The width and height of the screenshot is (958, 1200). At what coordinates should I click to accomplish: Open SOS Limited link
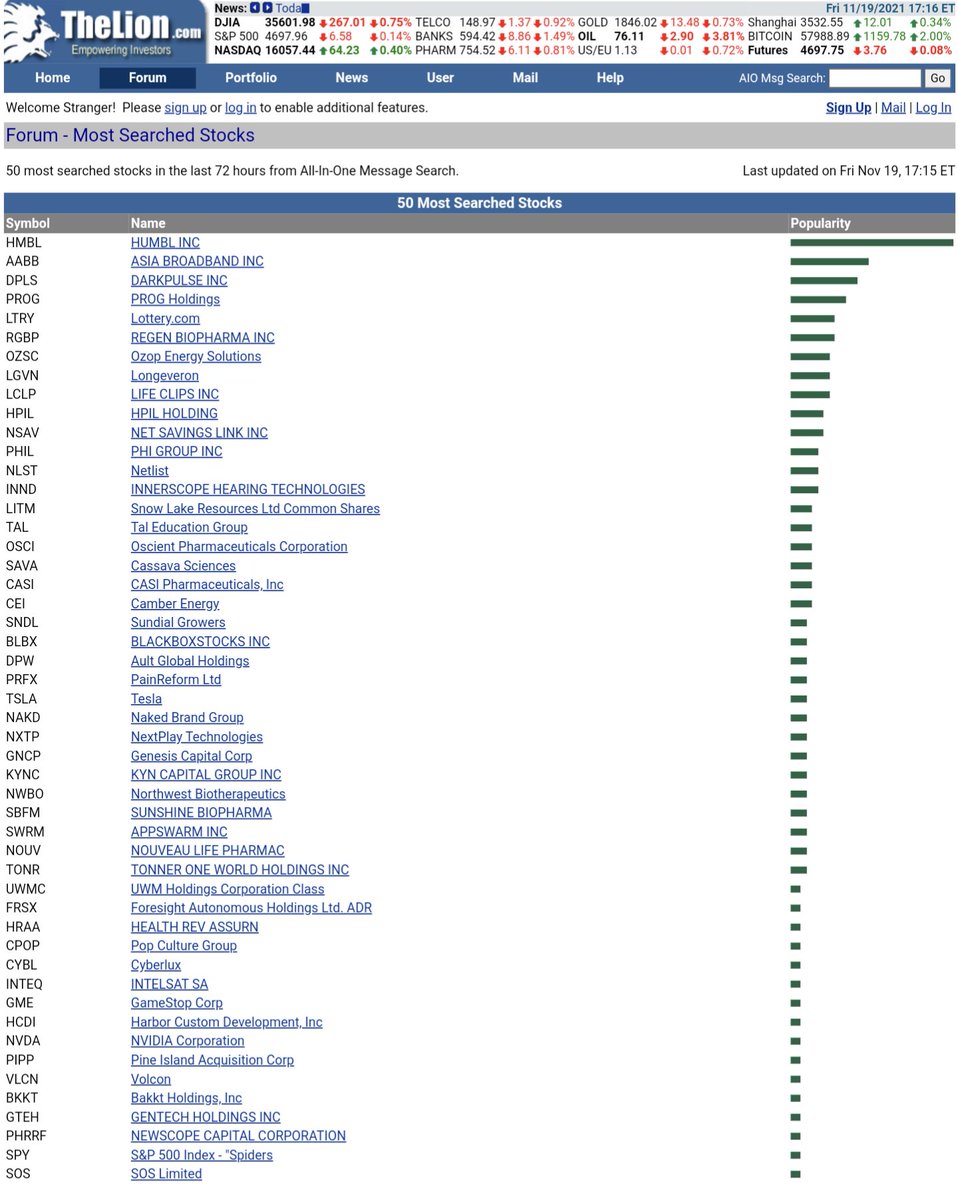[166, 1174]
